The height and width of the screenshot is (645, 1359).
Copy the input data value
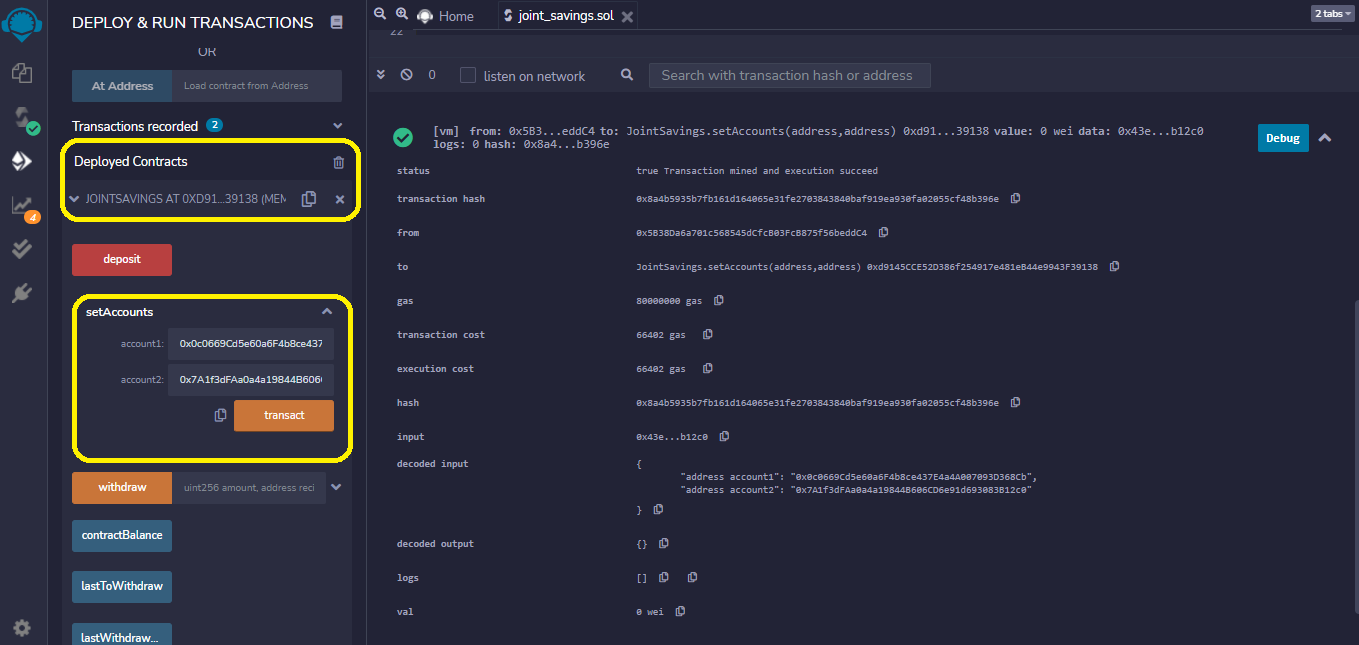[x=724, y=437]
